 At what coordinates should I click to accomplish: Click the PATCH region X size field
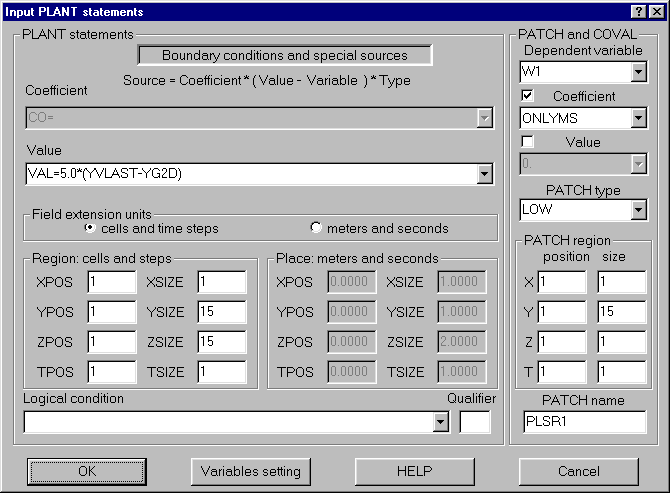click(x=622, y=282)
